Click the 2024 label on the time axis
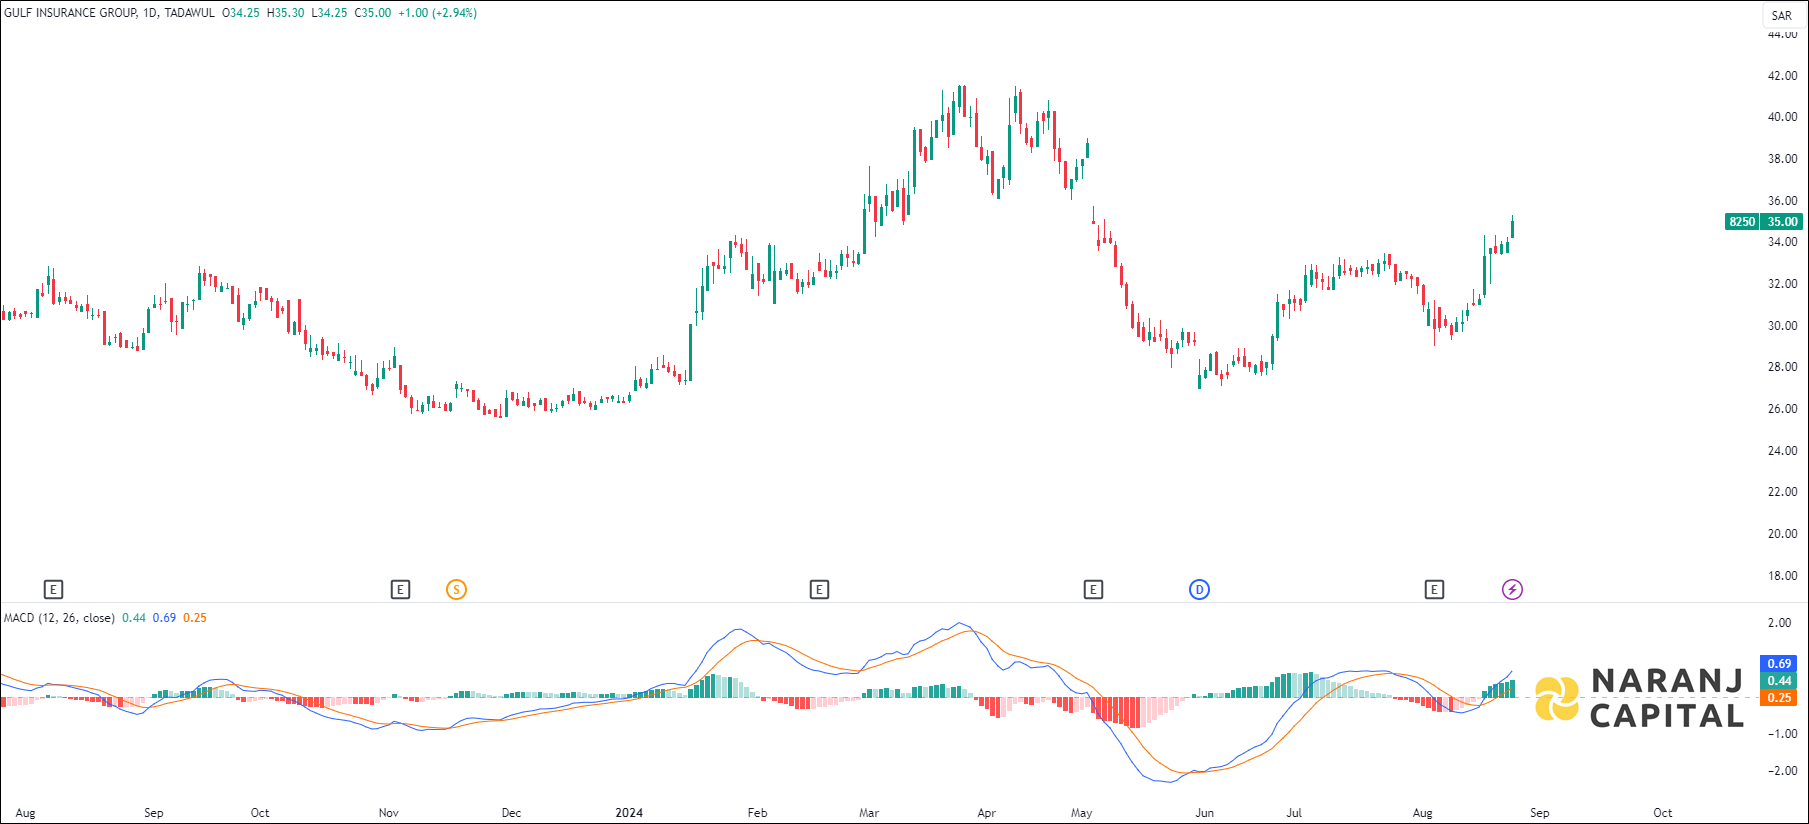This screenshot has width=1809, height=824. 629,813
